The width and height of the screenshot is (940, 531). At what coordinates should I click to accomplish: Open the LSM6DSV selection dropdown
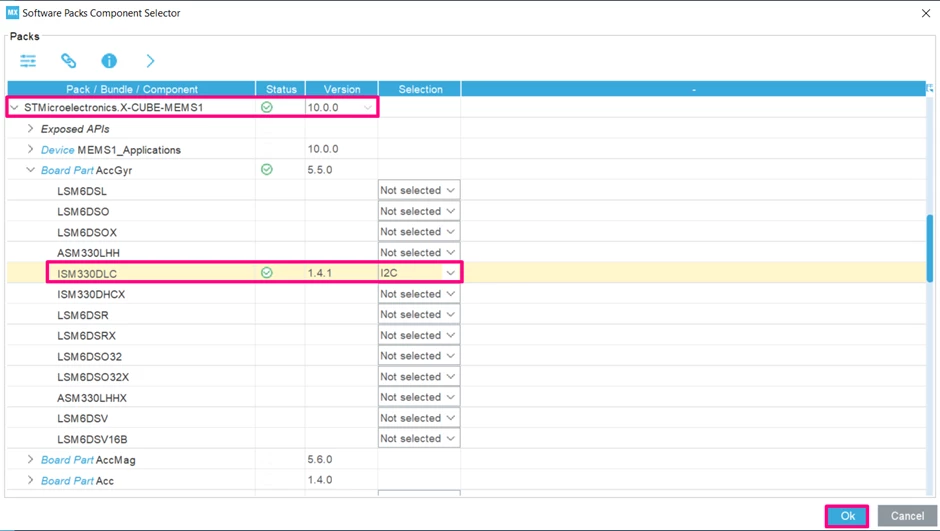point(419,418)
